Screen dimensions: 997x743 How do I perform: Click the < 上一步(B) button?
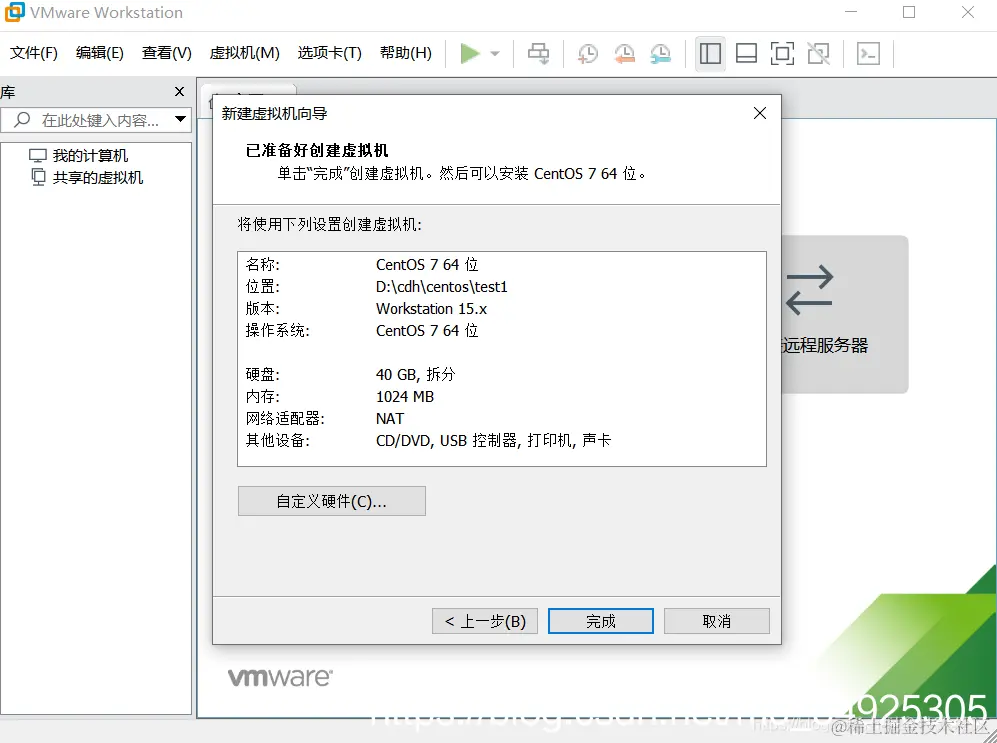click(x=485, y=621)
